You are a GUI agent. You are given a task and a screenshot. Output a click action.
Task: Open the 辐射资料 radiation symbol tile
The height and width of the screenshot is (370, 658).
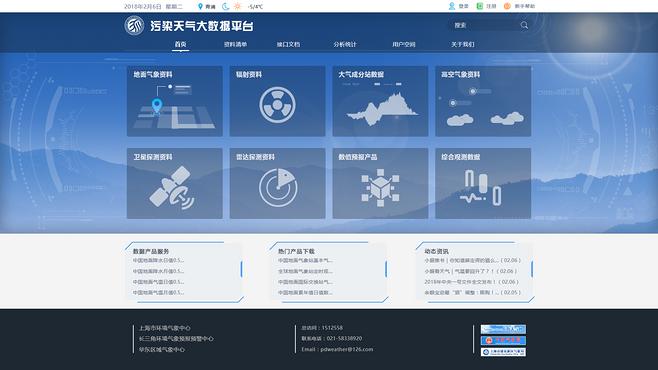click(x=277, y=101)
